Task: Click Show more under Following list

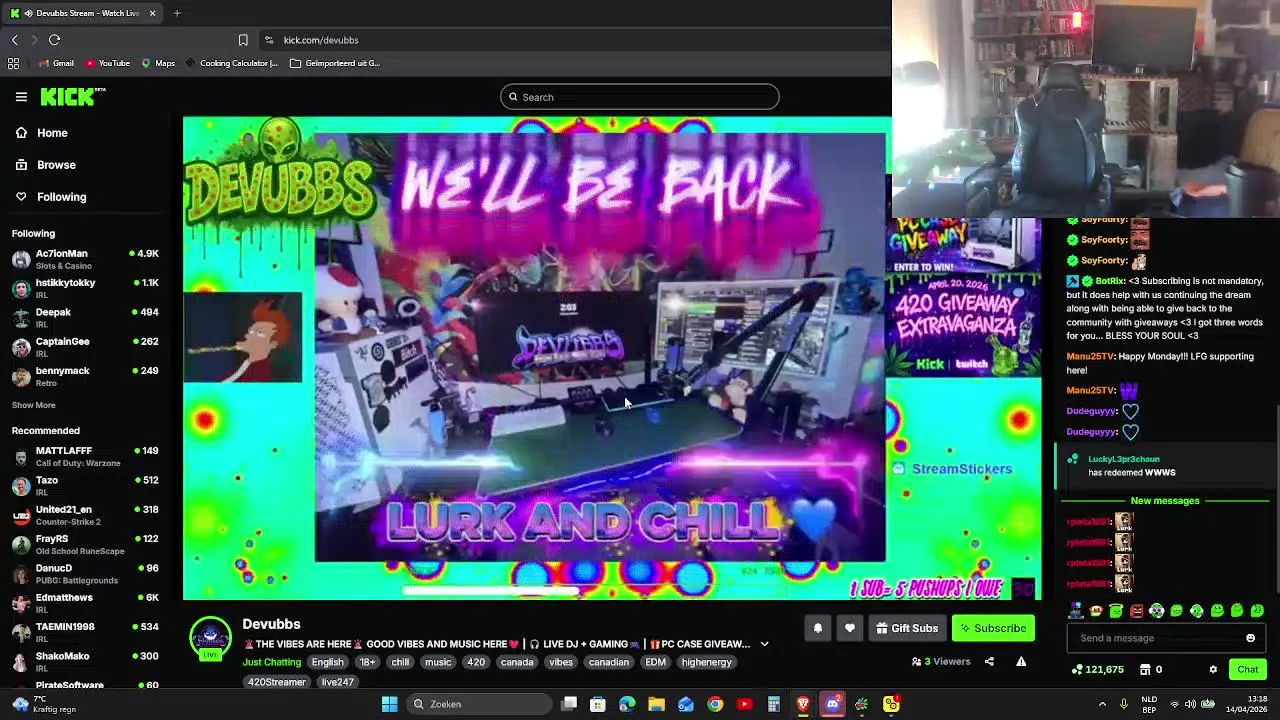Action: click(x=33, y=405)
